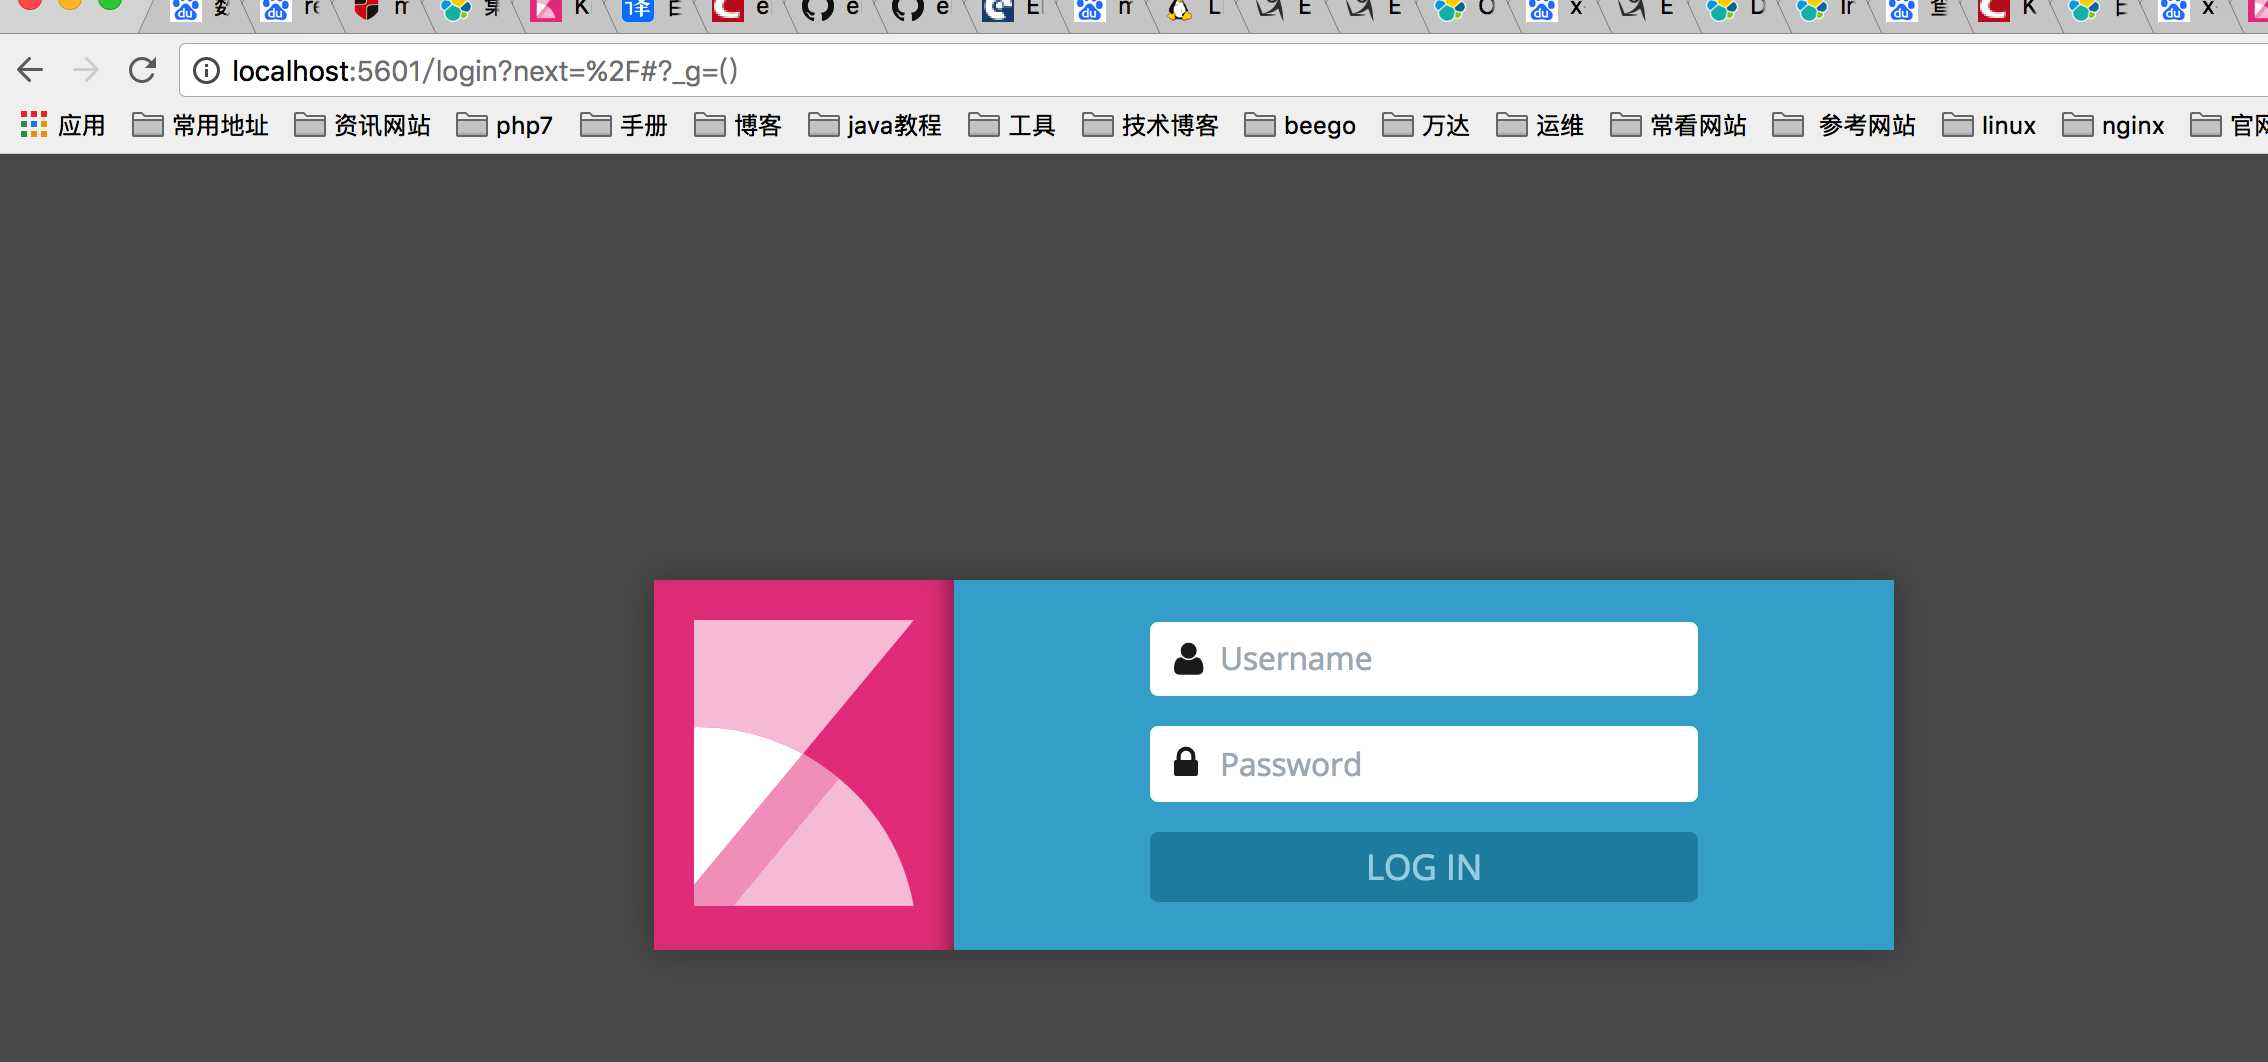
Task: Click the user icon in Username field
Action: 1188,659
